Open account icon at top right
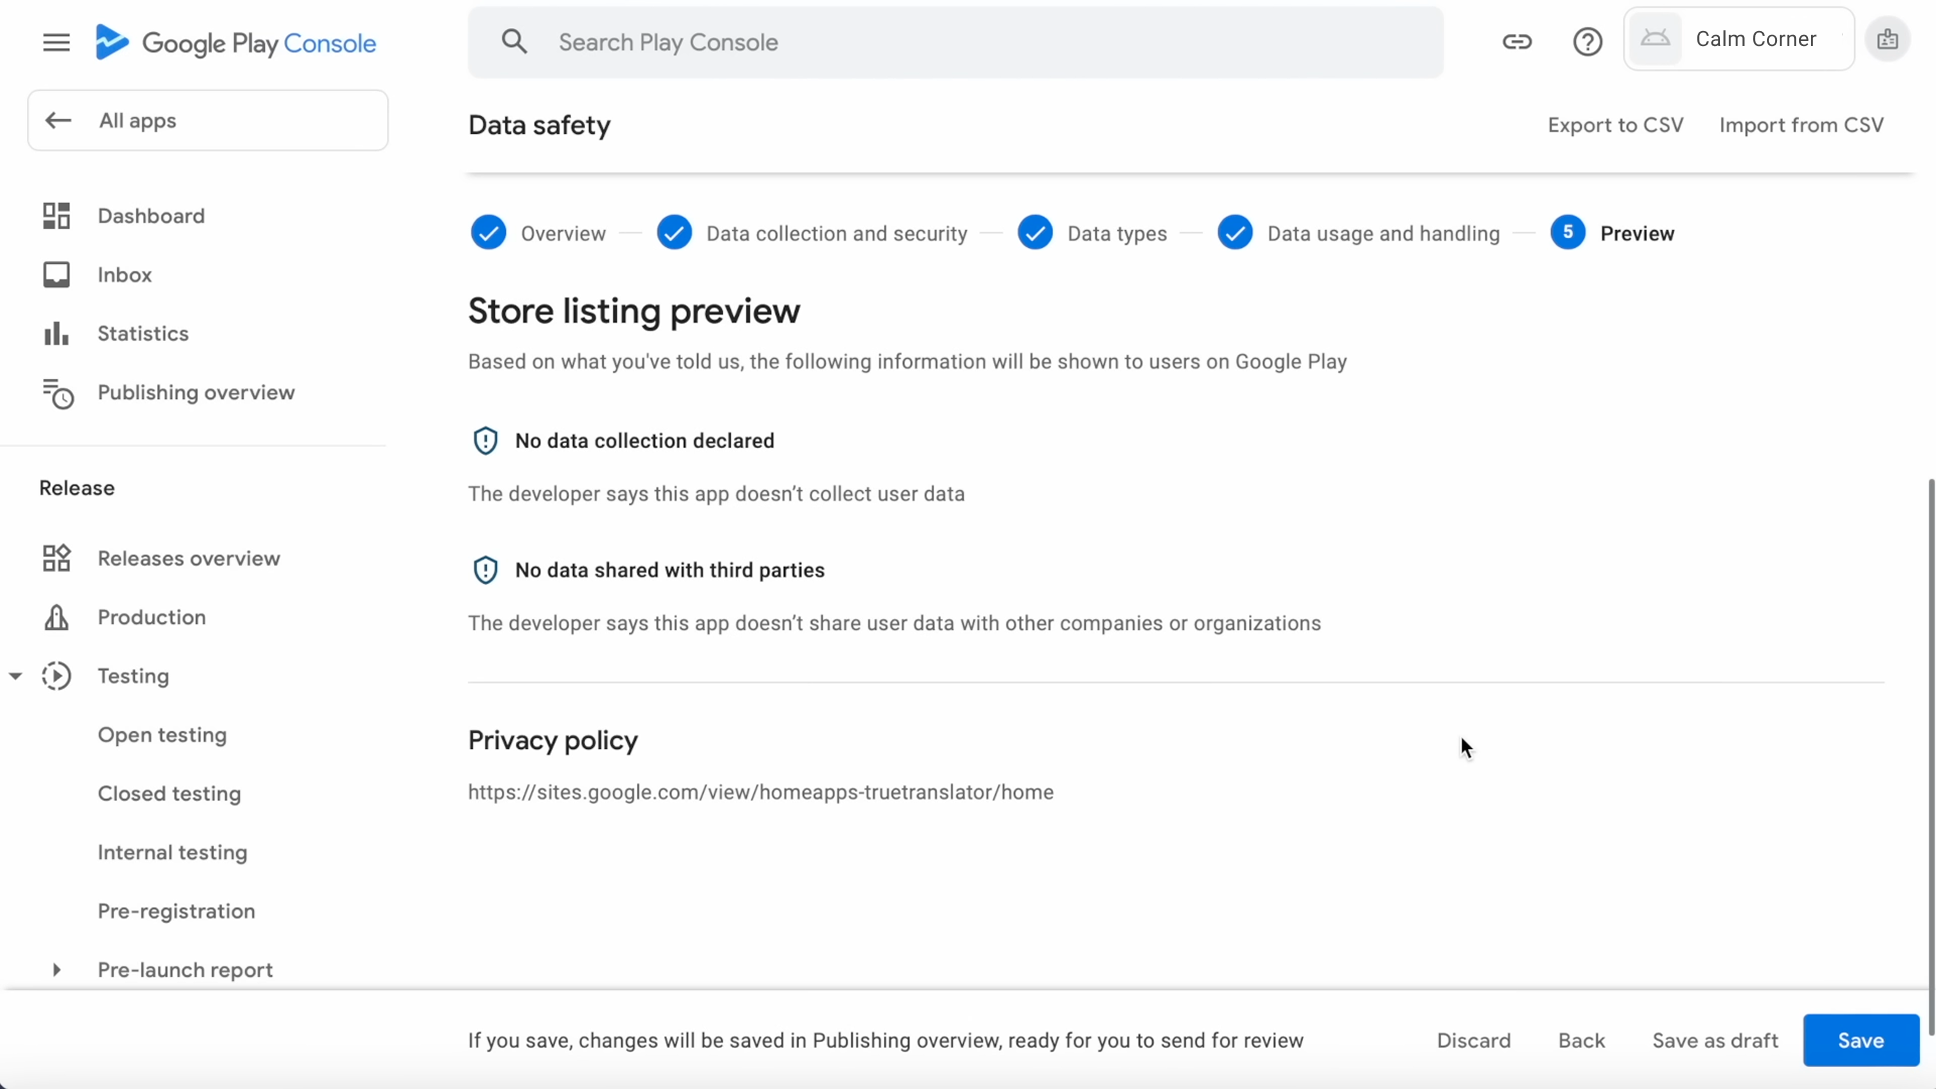This screenshot has width=1936, height=1089. click(1887, 40)
